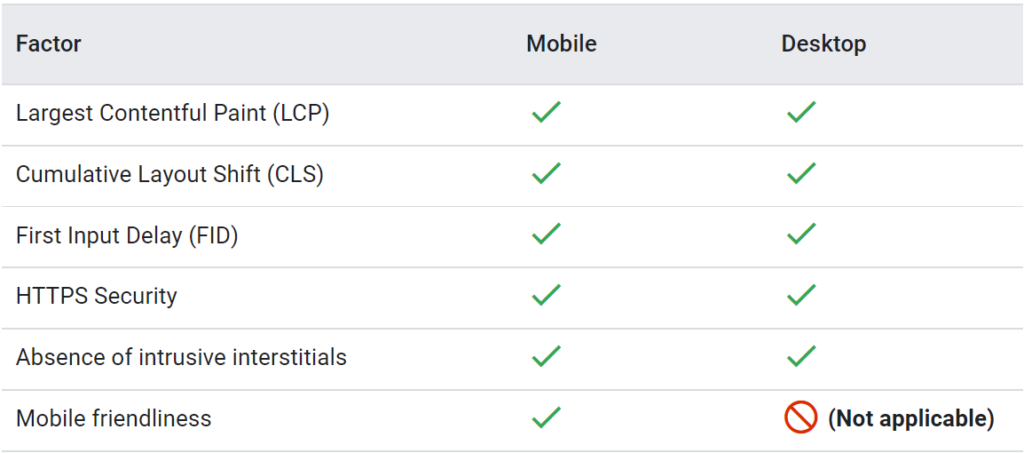Select the Cumulative Layout Shift (CLS) text
The image size is (1024, 453).
coord(169,174)
